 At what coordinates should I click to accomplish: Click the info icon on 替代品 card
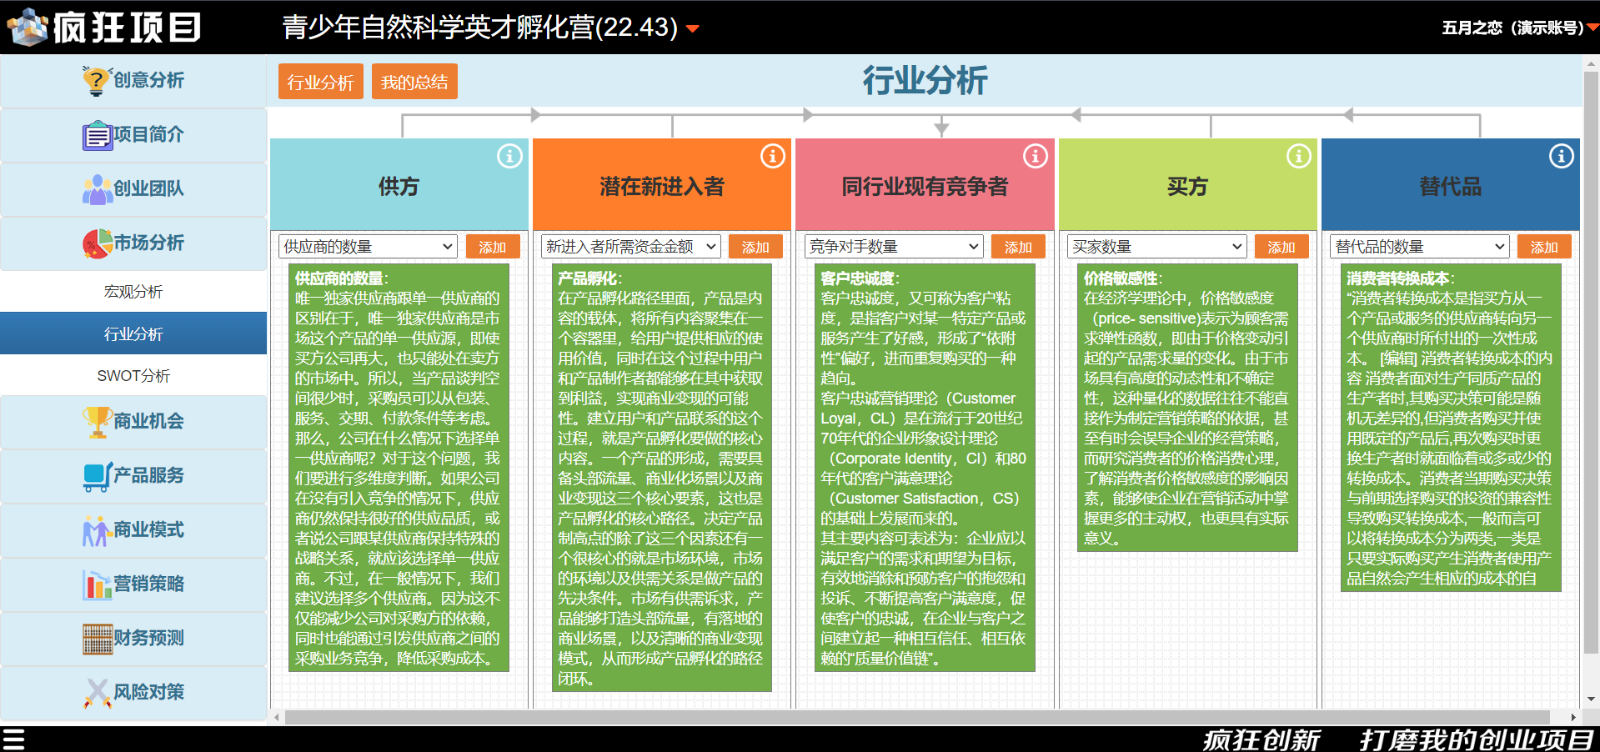[1561, 156]
